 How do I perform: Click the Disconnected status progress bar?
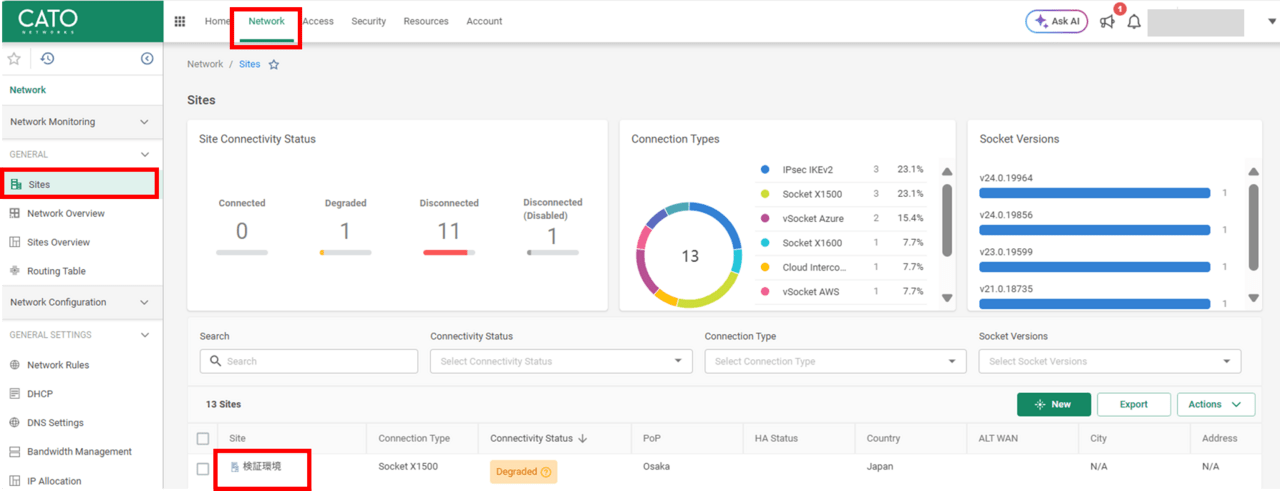pyautogui.click(x=449, y=253)
